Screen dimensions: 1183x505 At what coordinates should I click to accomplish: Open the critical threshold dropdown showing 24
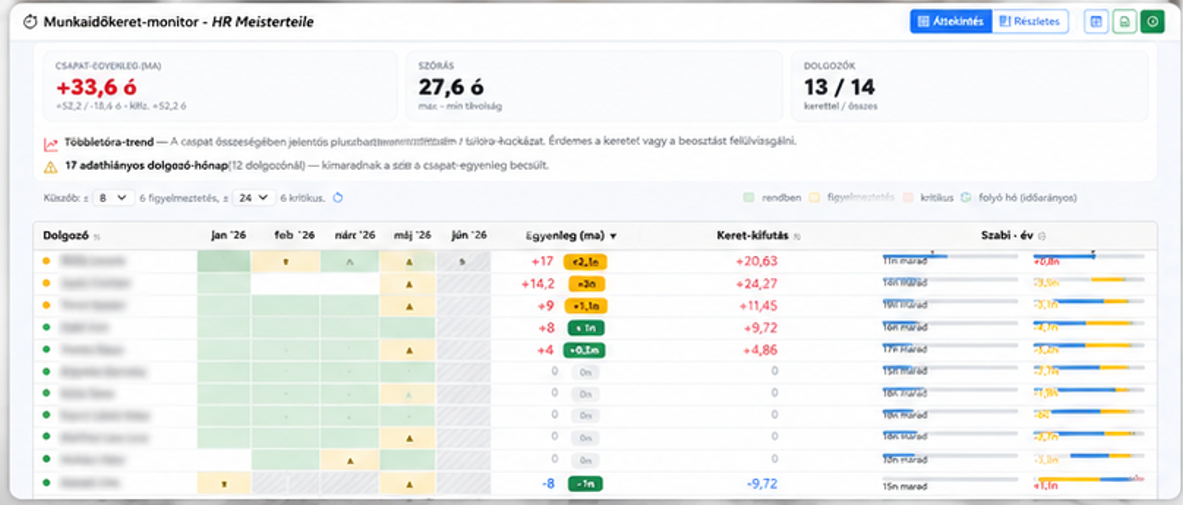point(253,198)
